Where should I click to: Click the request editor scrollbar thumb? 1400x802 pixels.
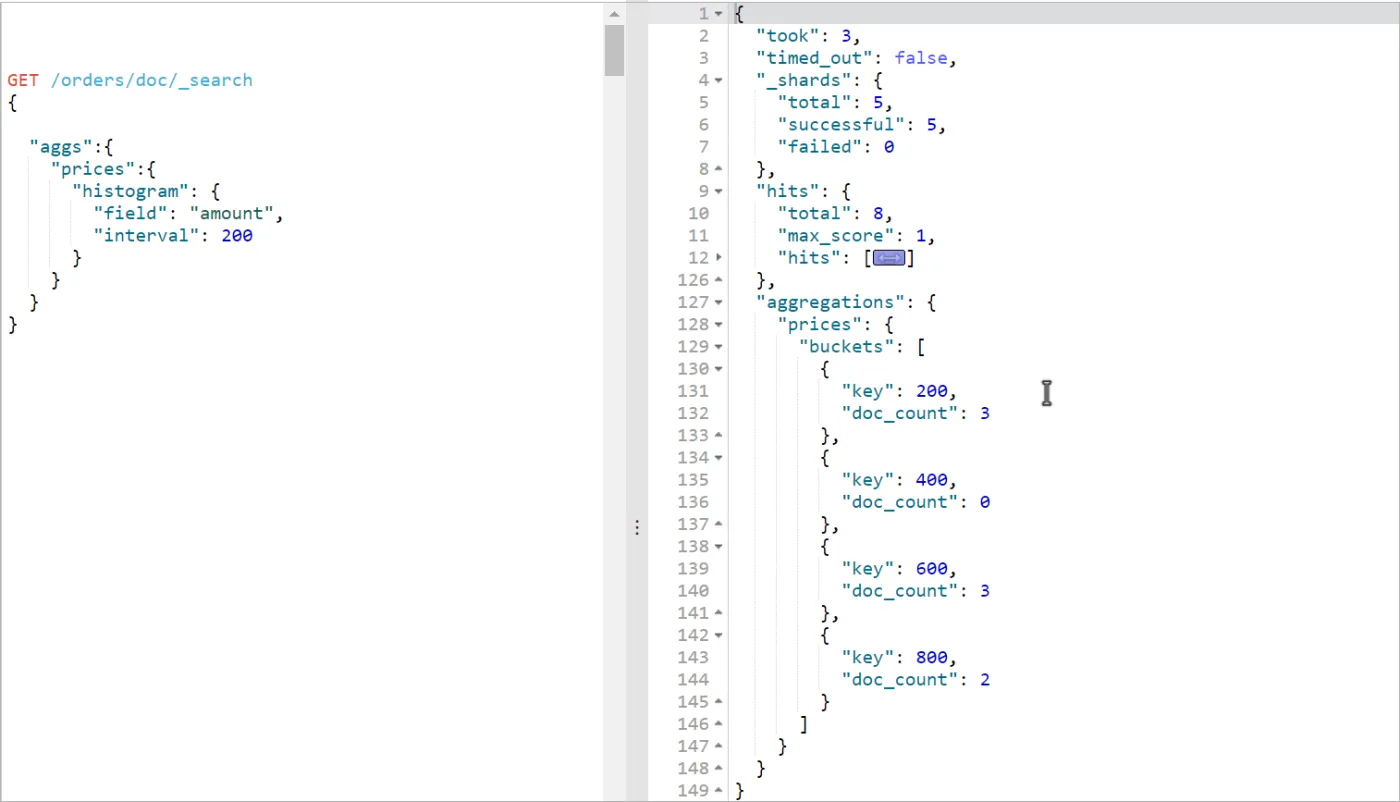coord(614,50)
